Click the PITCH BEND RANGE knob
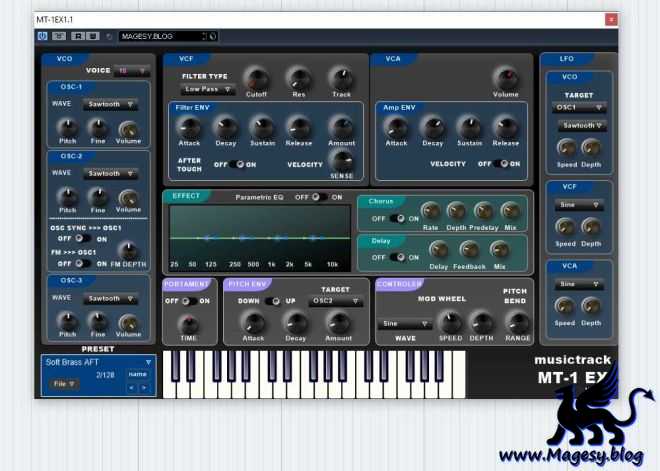 (x=518, y=322)
